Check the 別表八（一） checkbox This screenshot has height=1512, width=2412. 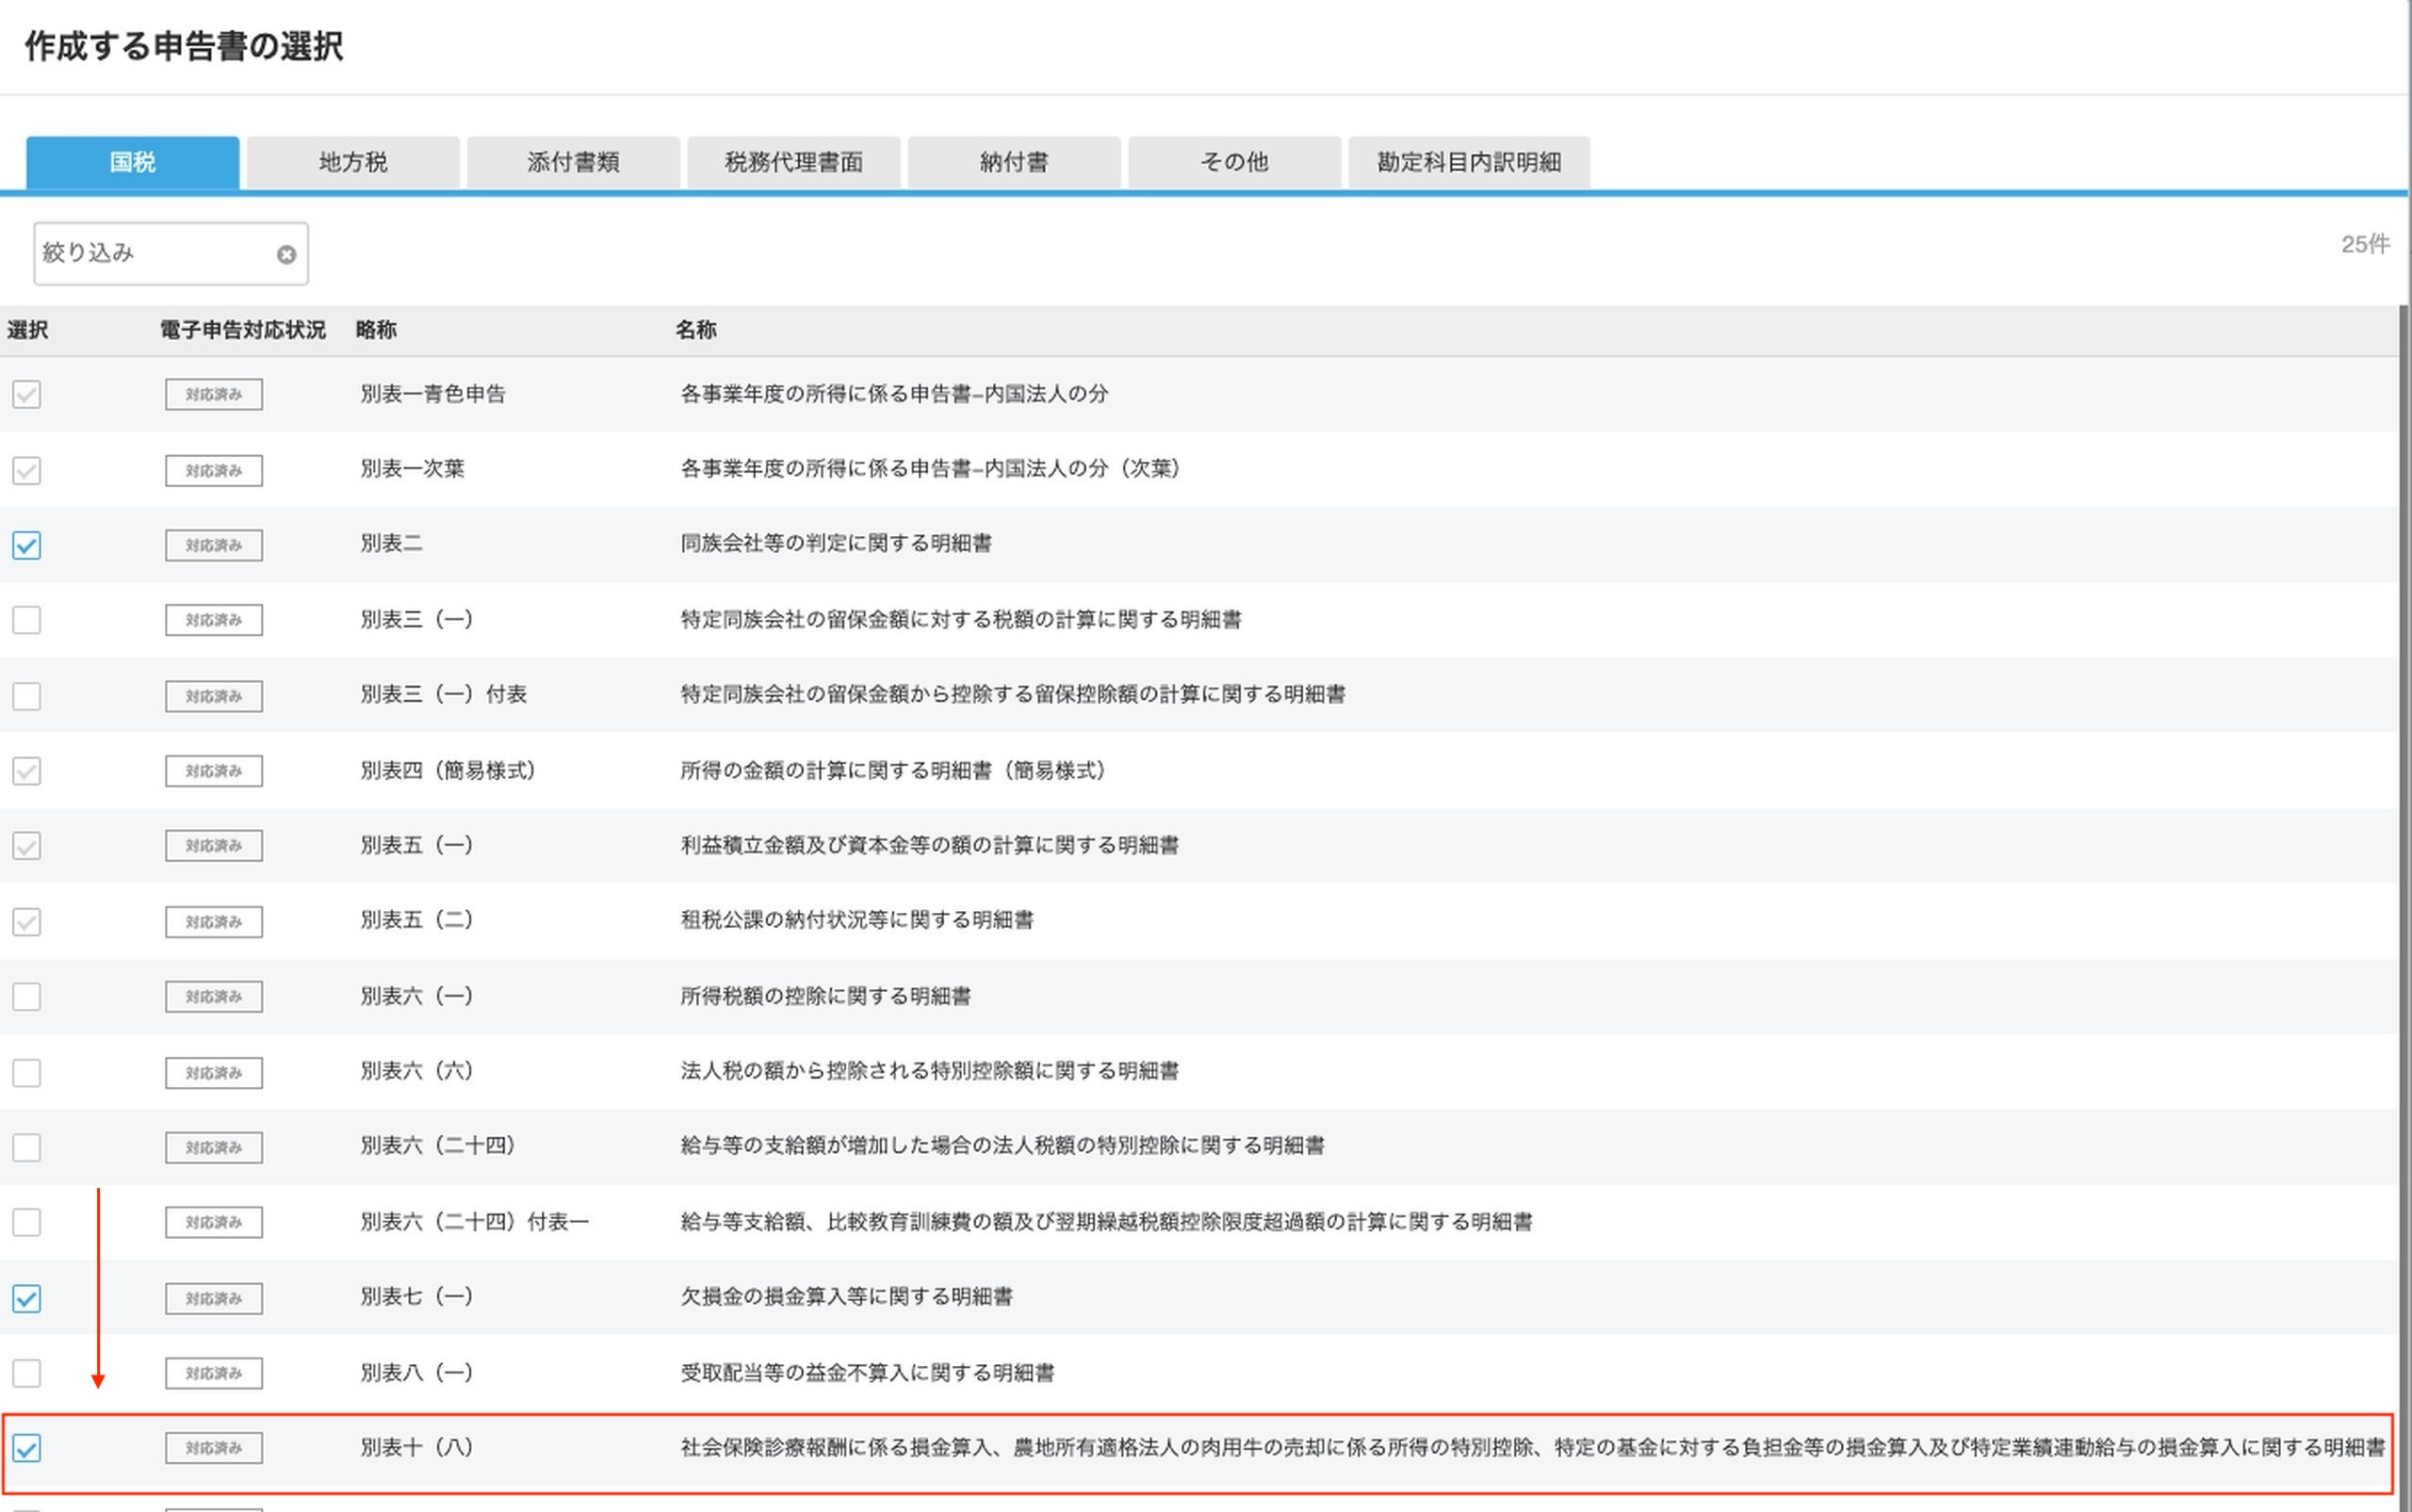[x=27, y=1373]
